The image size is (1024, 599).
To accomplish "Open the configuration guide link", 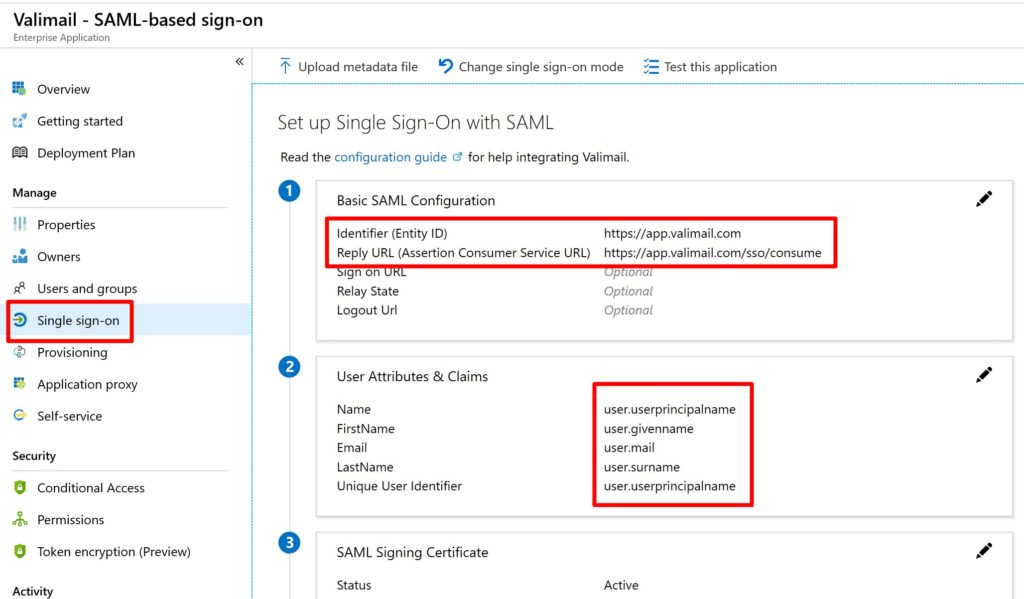I will 390,157.
